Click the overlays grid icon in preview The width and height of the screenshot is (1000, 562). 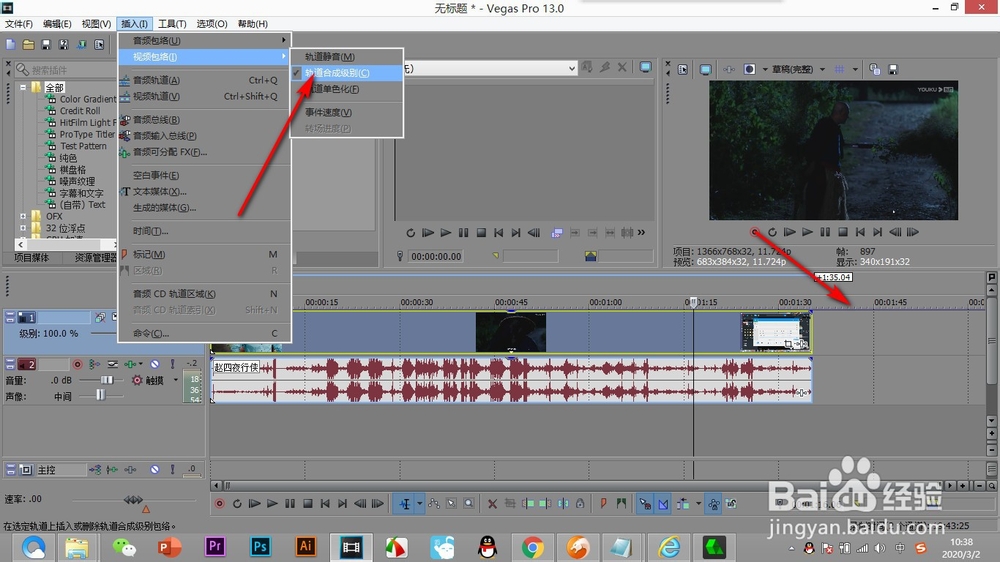pyautogui.click(x=840, y=69)
